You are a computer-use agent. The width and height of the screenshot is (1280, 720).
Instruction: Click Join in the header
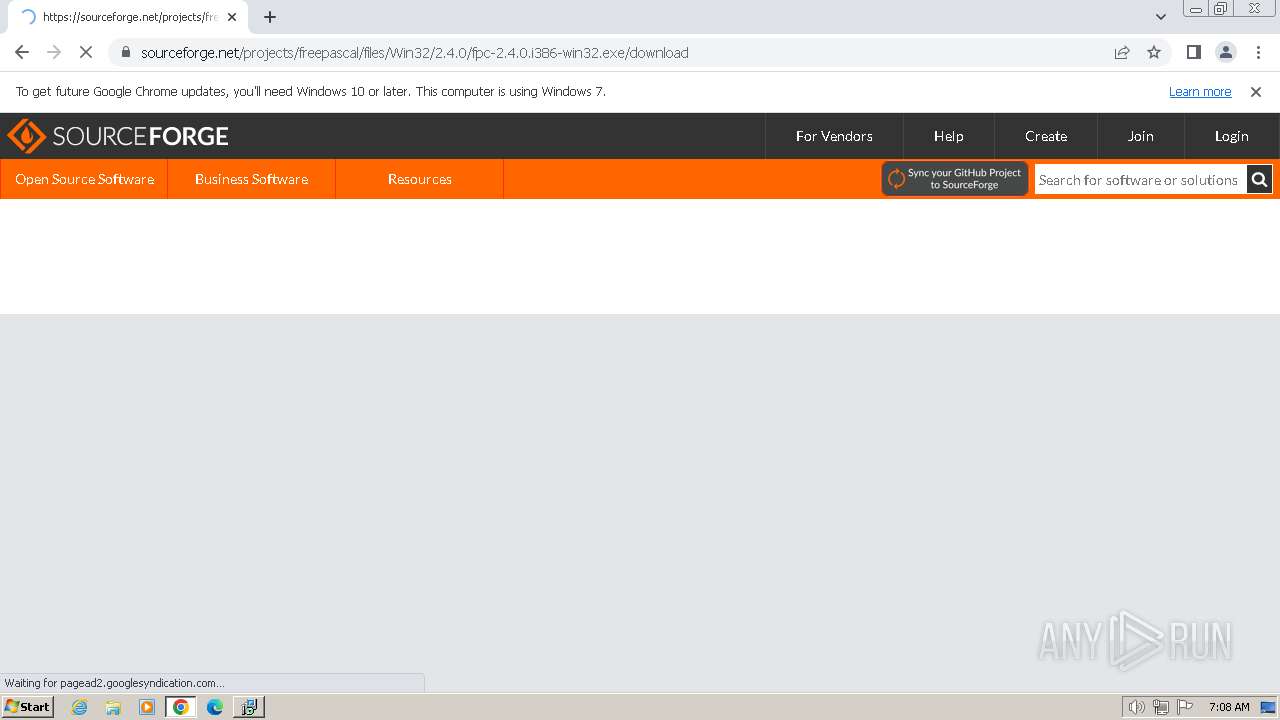tap(1141, 136)
